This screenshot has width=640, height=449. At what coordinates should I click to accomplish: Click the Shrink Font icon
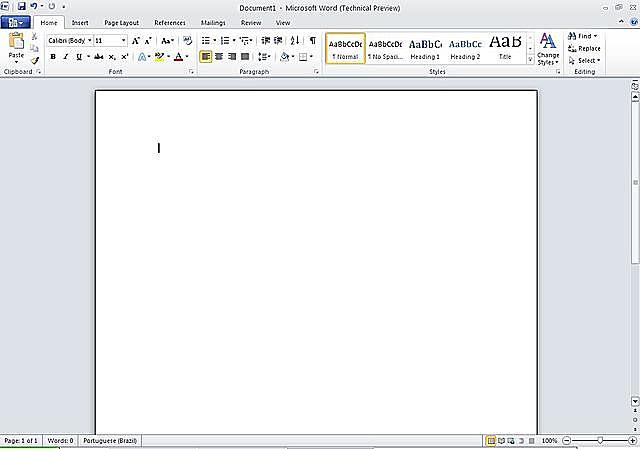[148, 41]
